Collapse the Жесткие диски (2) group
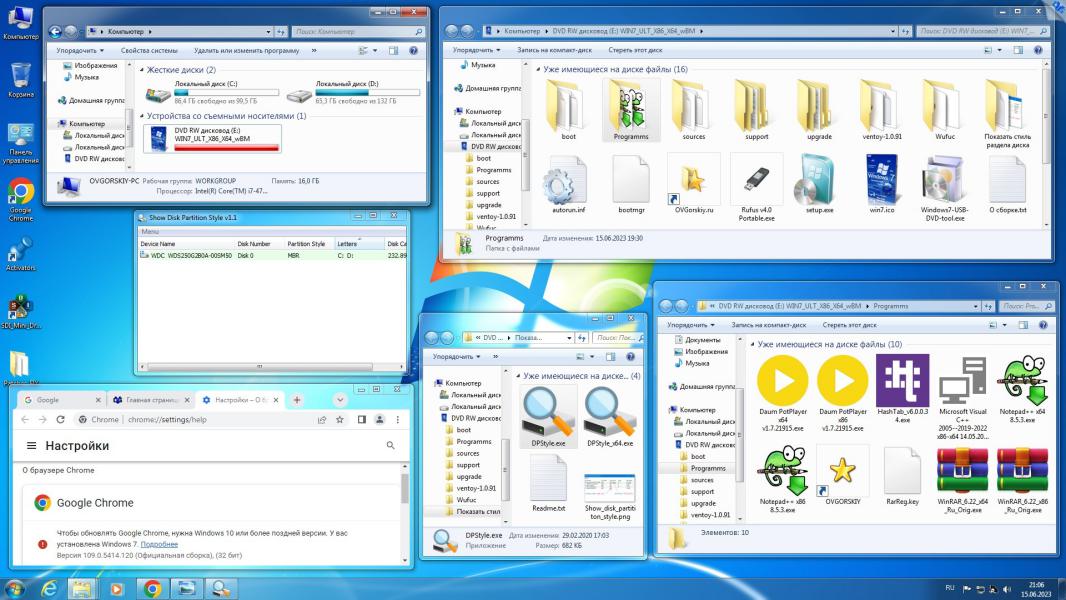Viewport: 1066px width, 600px height. (x=142, y=70)
